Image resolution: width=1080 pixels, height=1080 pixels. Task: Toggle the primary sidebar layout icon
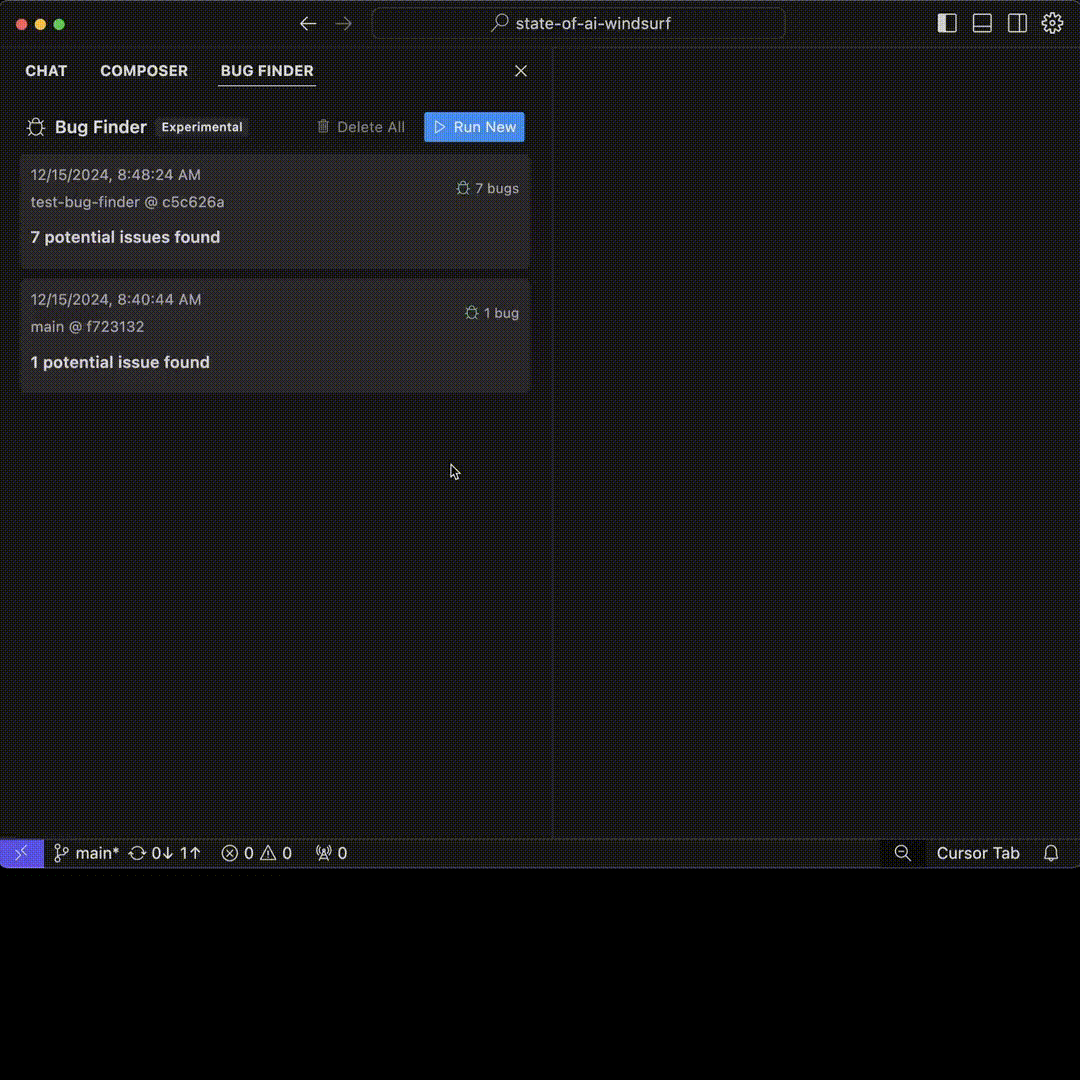[x=947, y=24]
